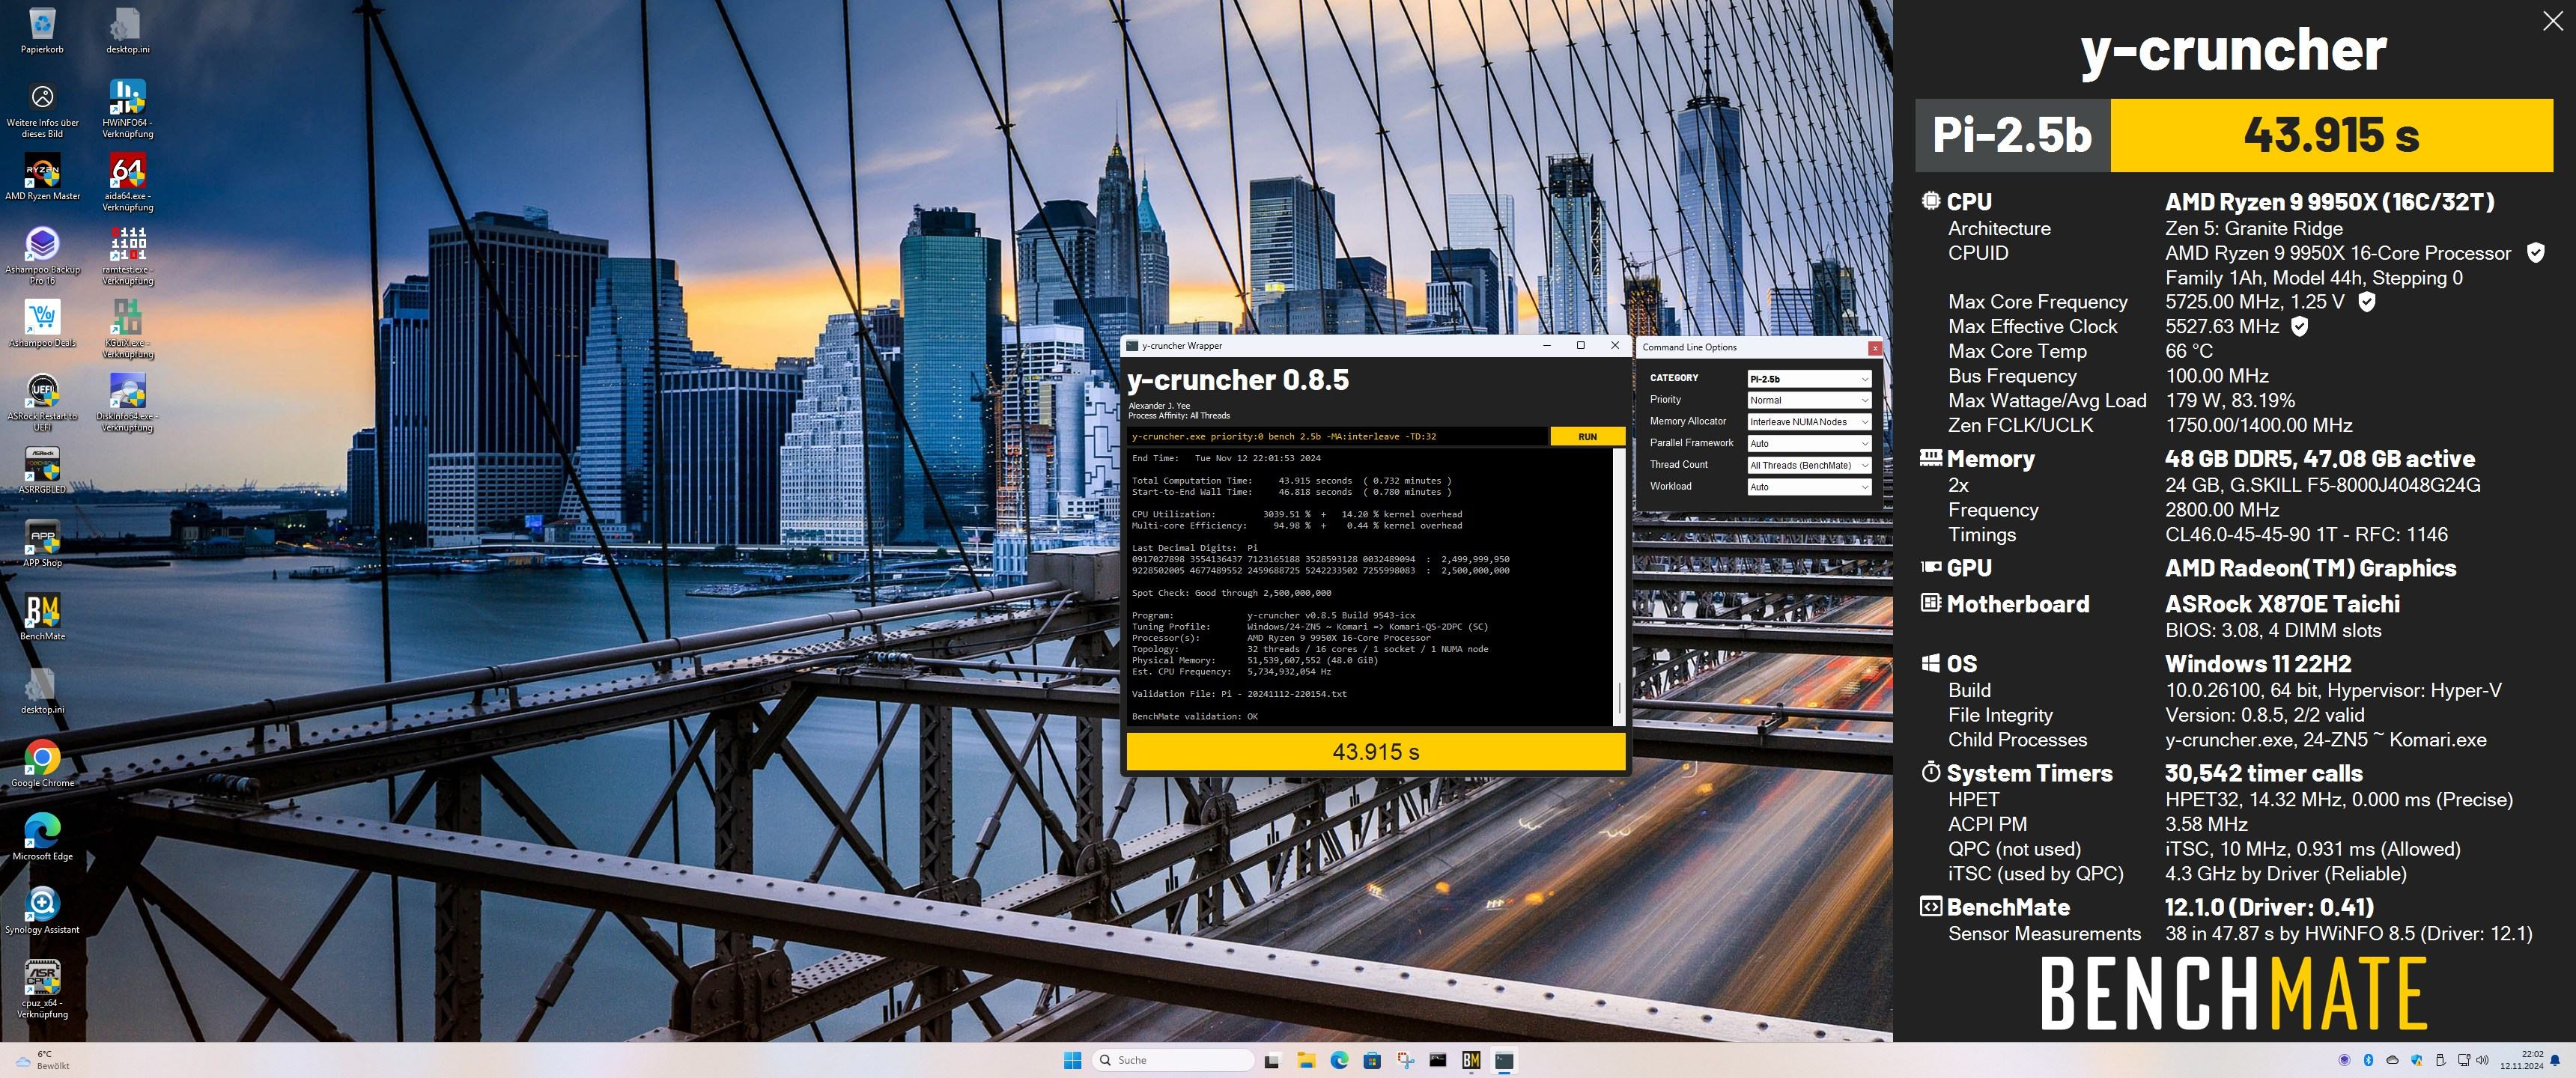
Task: Click the safely remove USB tray icon
Action: point(2440,1060)
